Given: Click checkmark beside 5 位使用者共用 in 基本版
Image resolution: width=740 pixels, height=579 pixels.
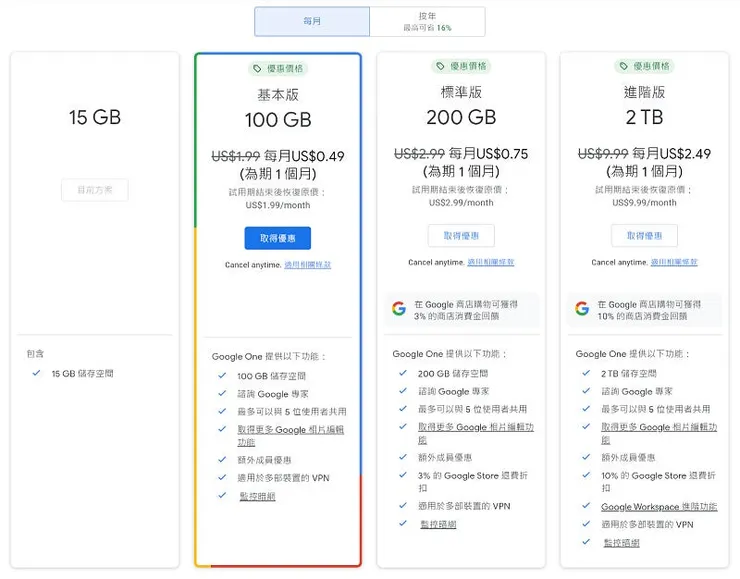Looking at the screenshot, I should tap(222, 411).
